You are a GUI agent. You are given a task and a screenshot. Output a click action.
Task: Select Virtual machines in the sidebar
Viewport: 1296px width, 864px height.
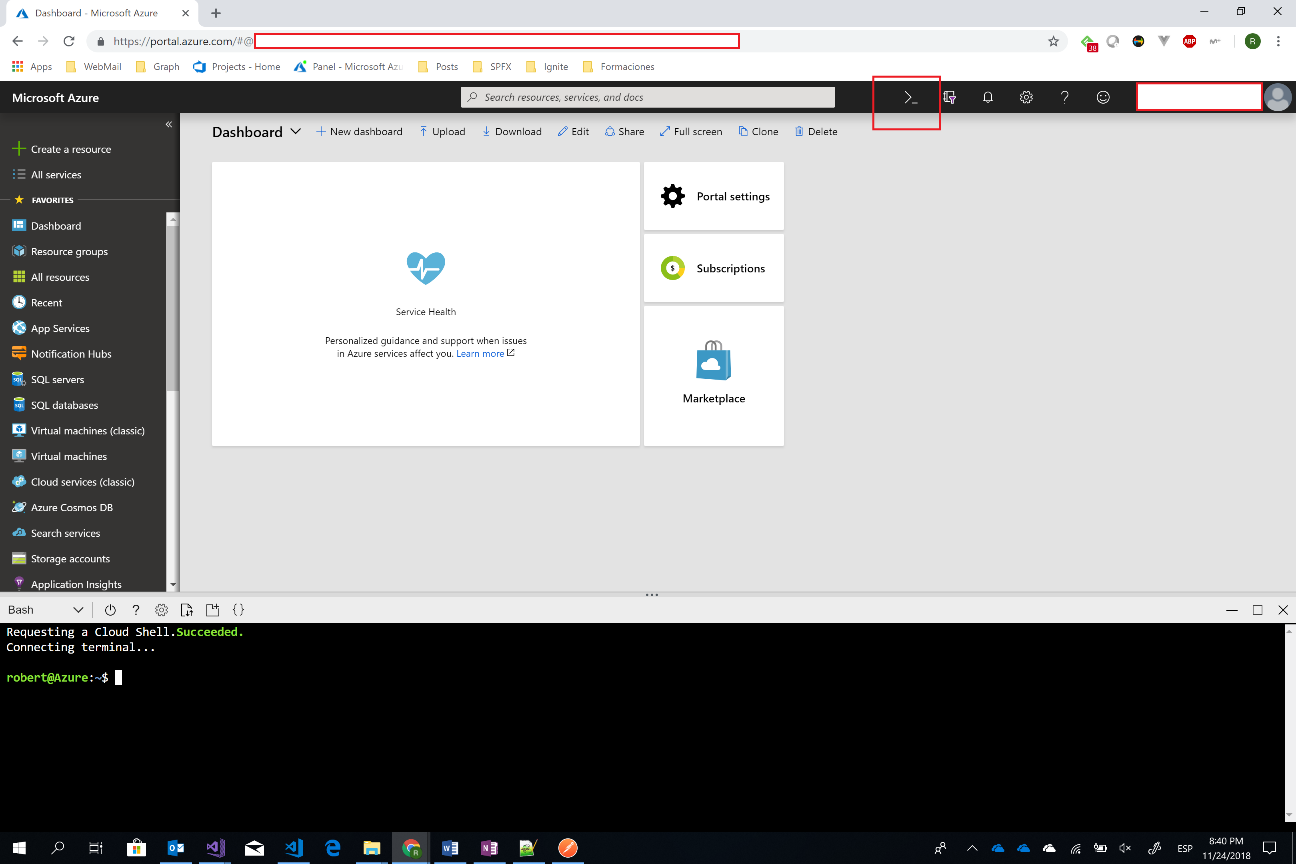click(70, 456)
